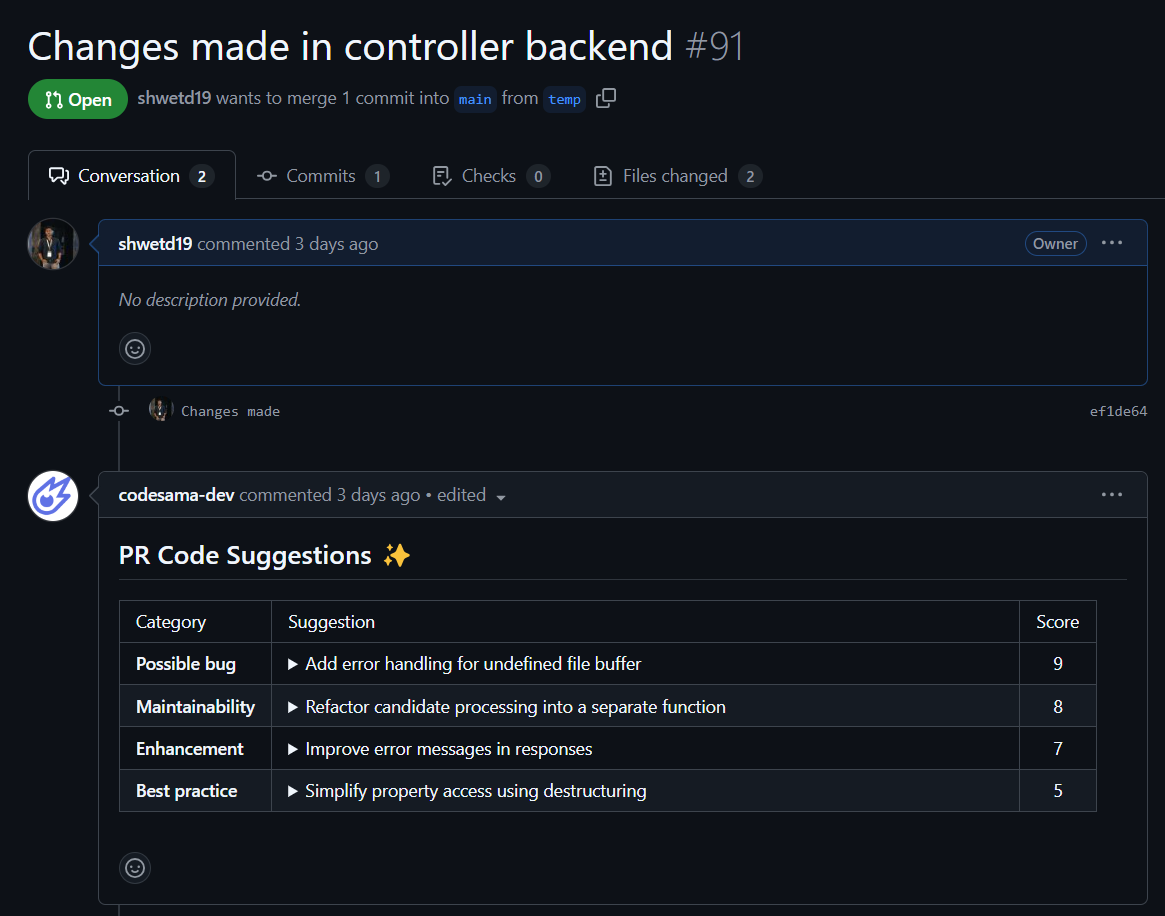Open the Checks tab

[488, 176]
